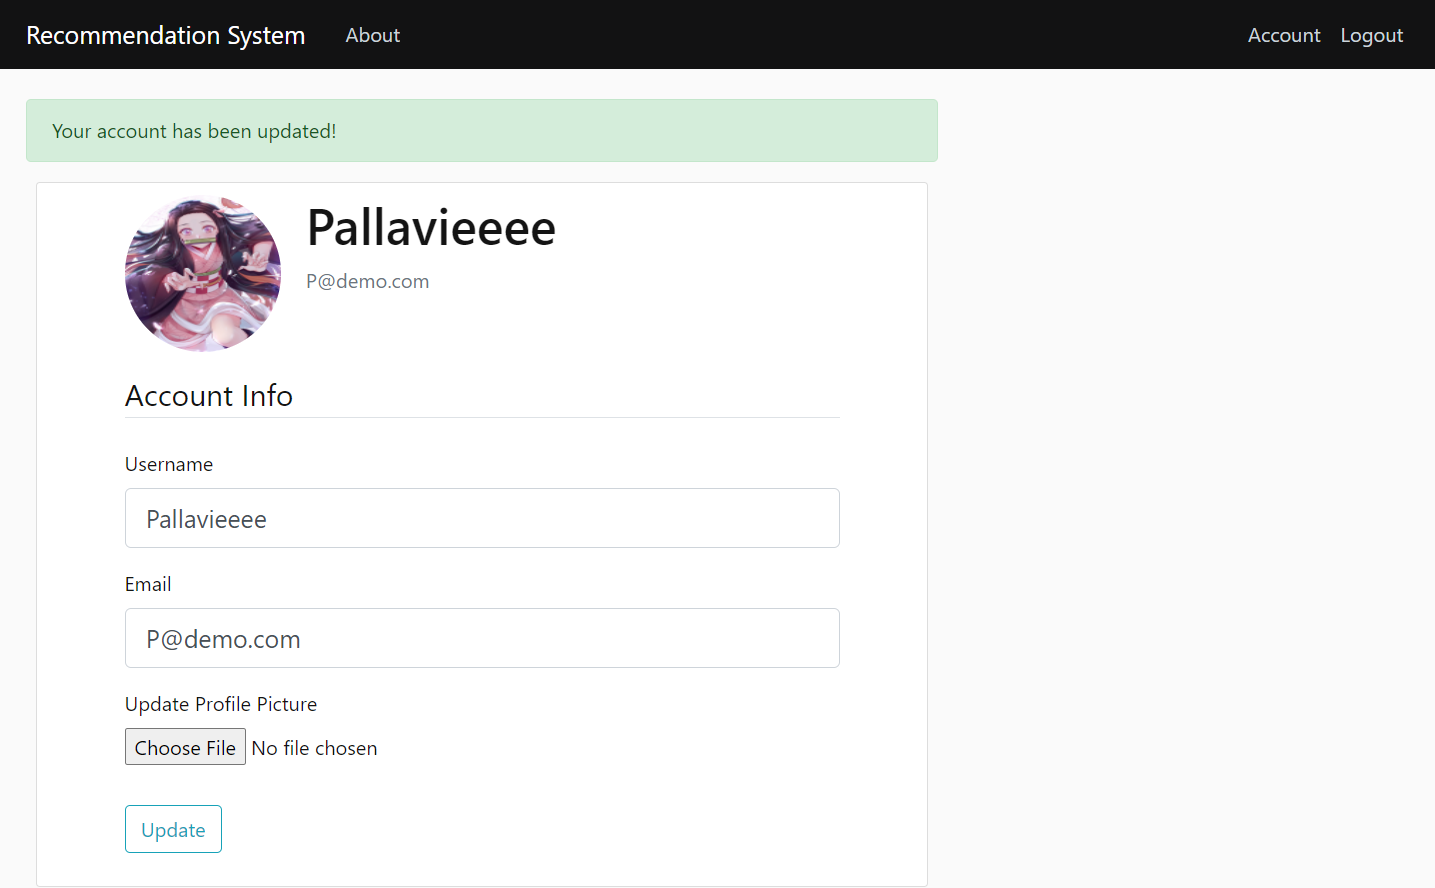Submit changes with the Update button
Screen dimensions: 1435x888
[173, 829]
